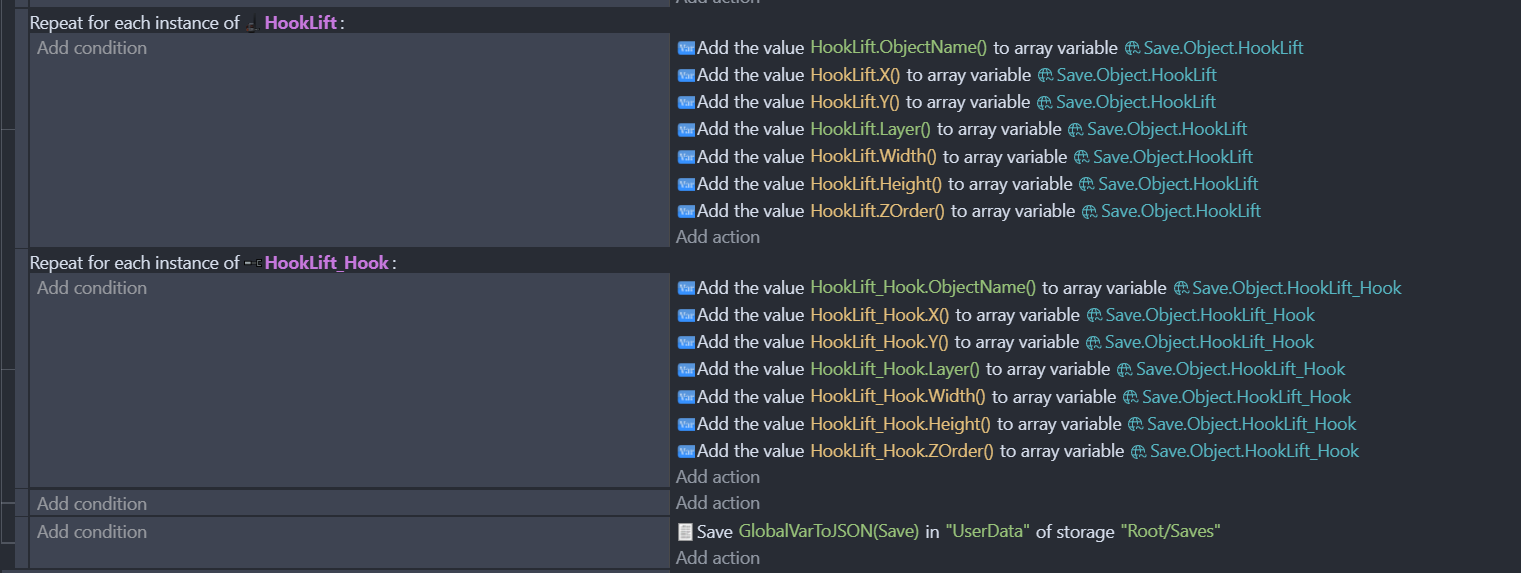This screenshot has height=573, width=1521.
Task: Click the HookLift object icon in the repeat header
Action: (252, 23)
